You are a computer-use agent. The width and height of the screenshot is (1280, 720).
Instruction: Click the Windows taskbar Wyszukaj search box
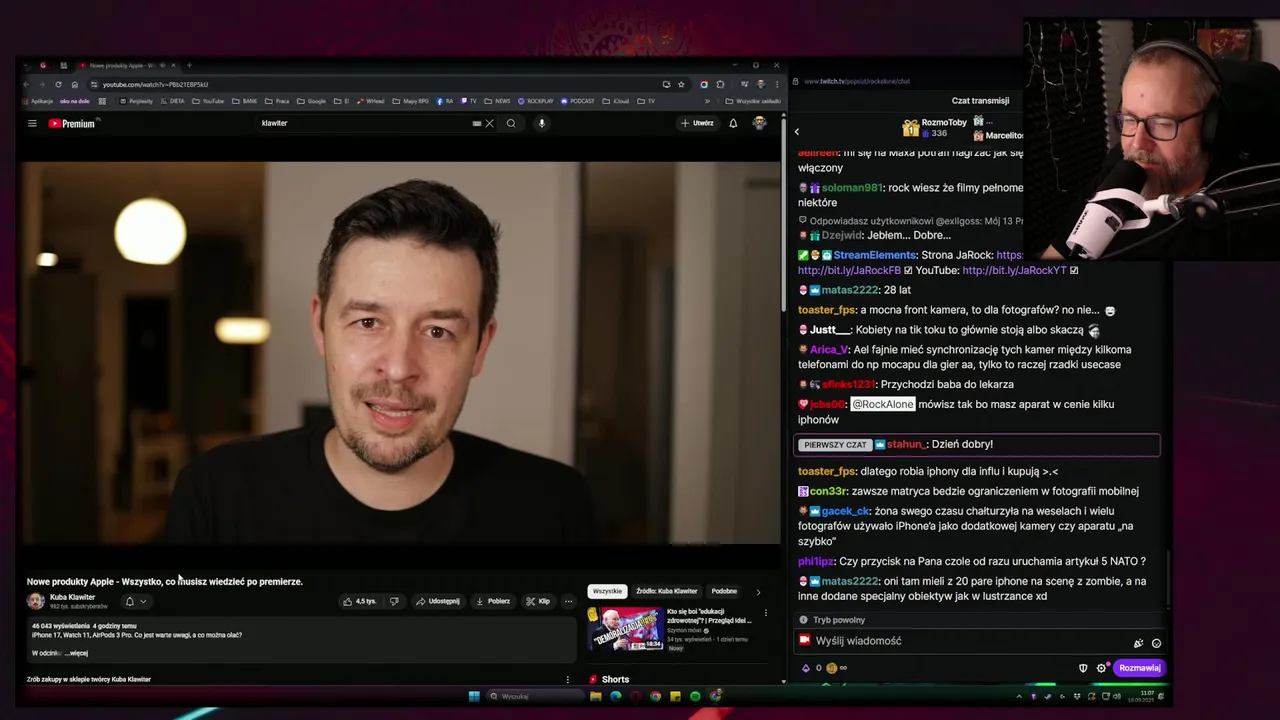pyautogui.click(x=534, y=696)
